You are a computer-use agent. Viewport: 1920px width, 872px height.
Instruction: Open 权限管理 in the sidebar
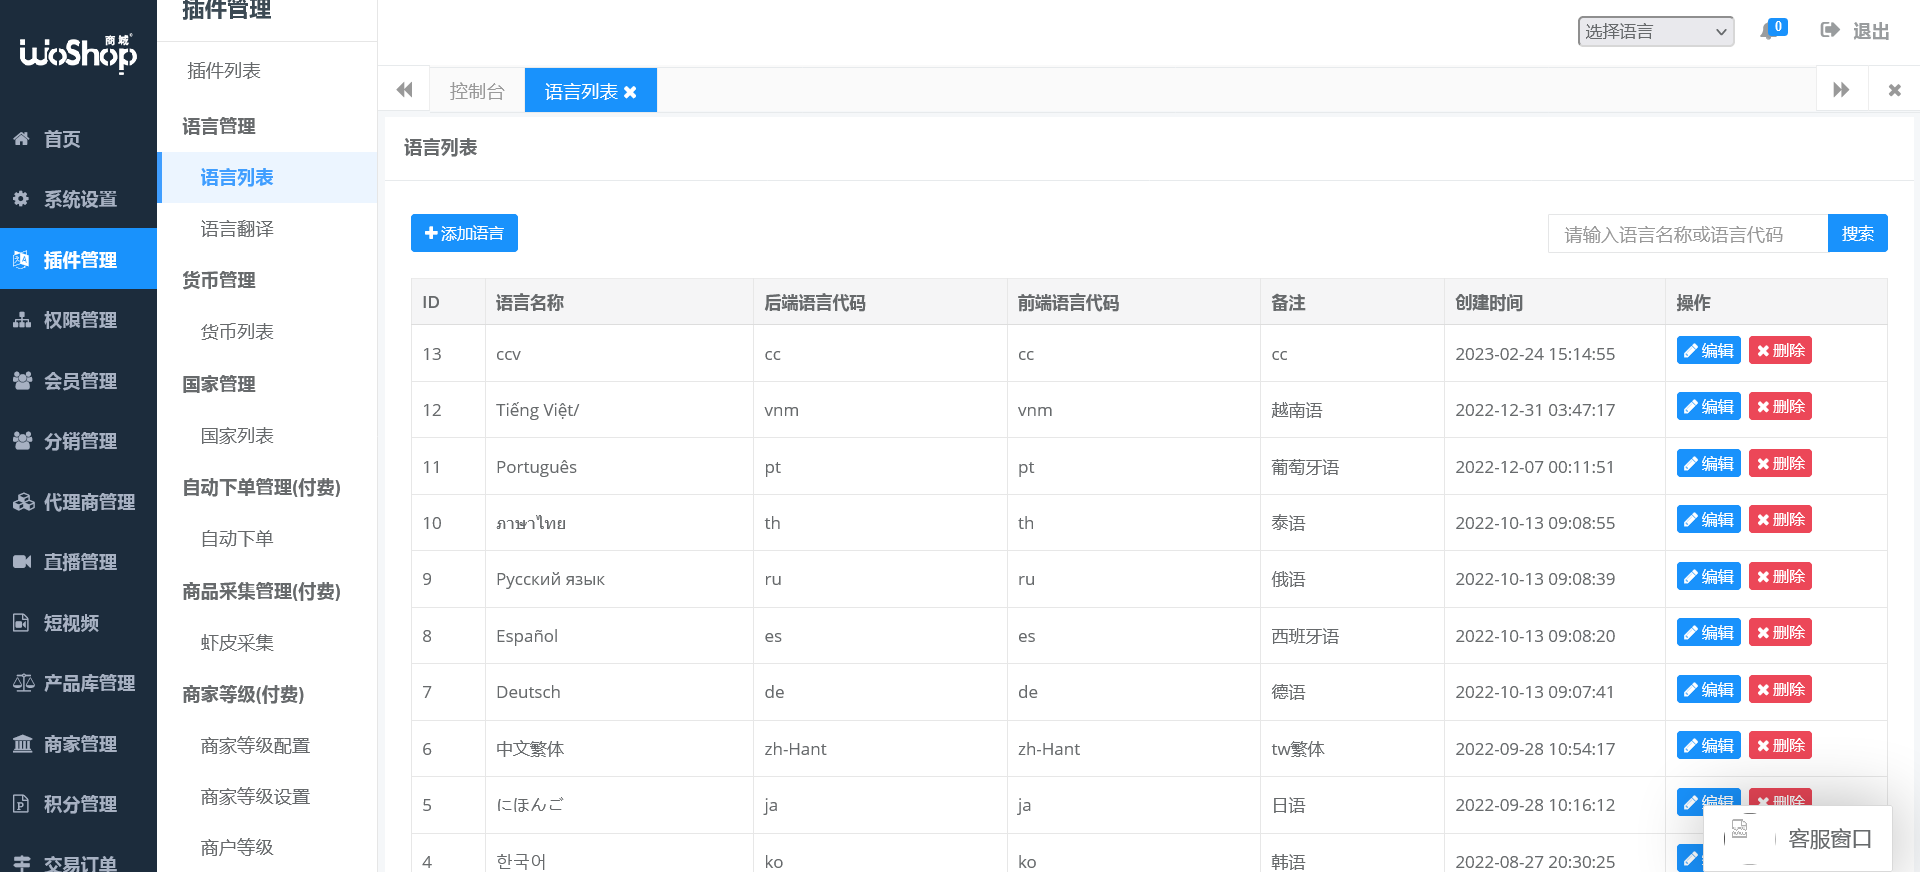(x=80, y=320)
